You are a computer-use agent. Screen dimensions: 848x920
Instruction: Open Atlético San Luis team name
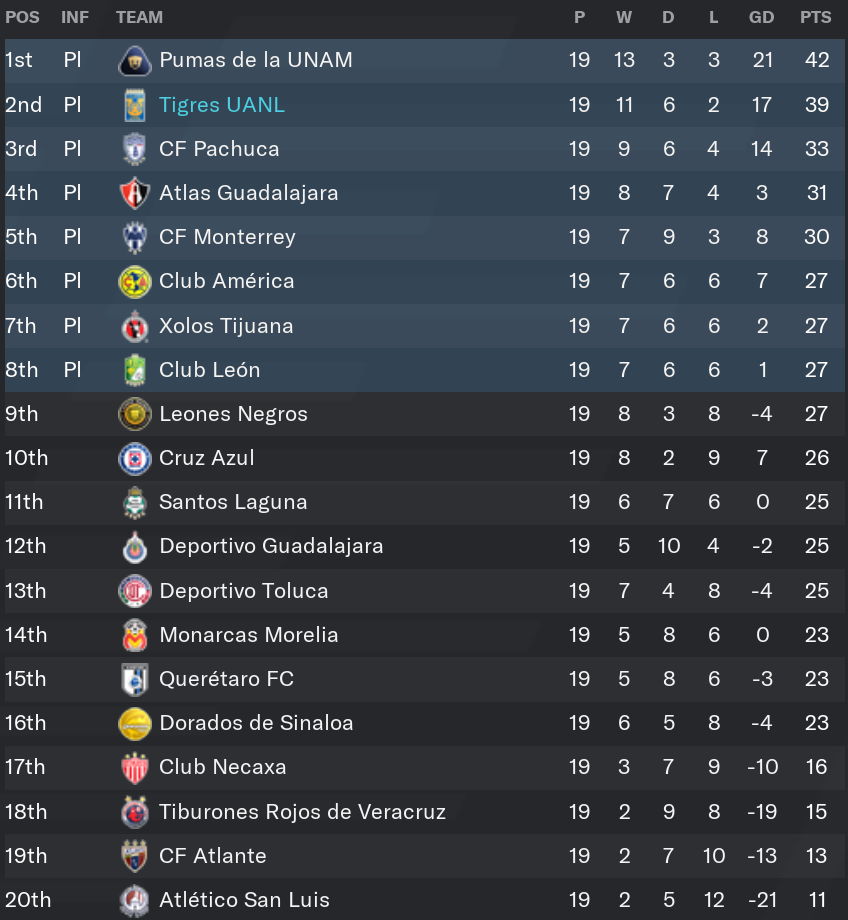point(244,900)
